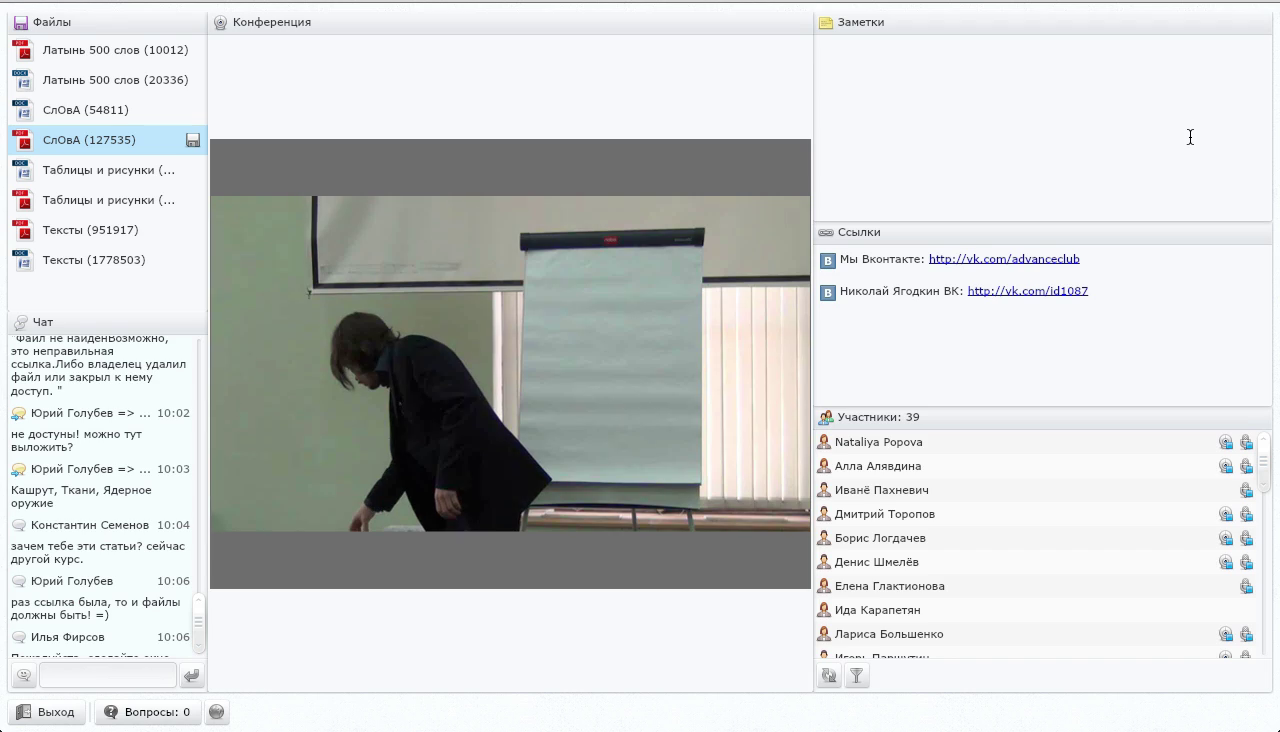Screen dimensions: 1280x732
Task: Click the globe icon beside Вопросы
Action: (x=216, y=712)
